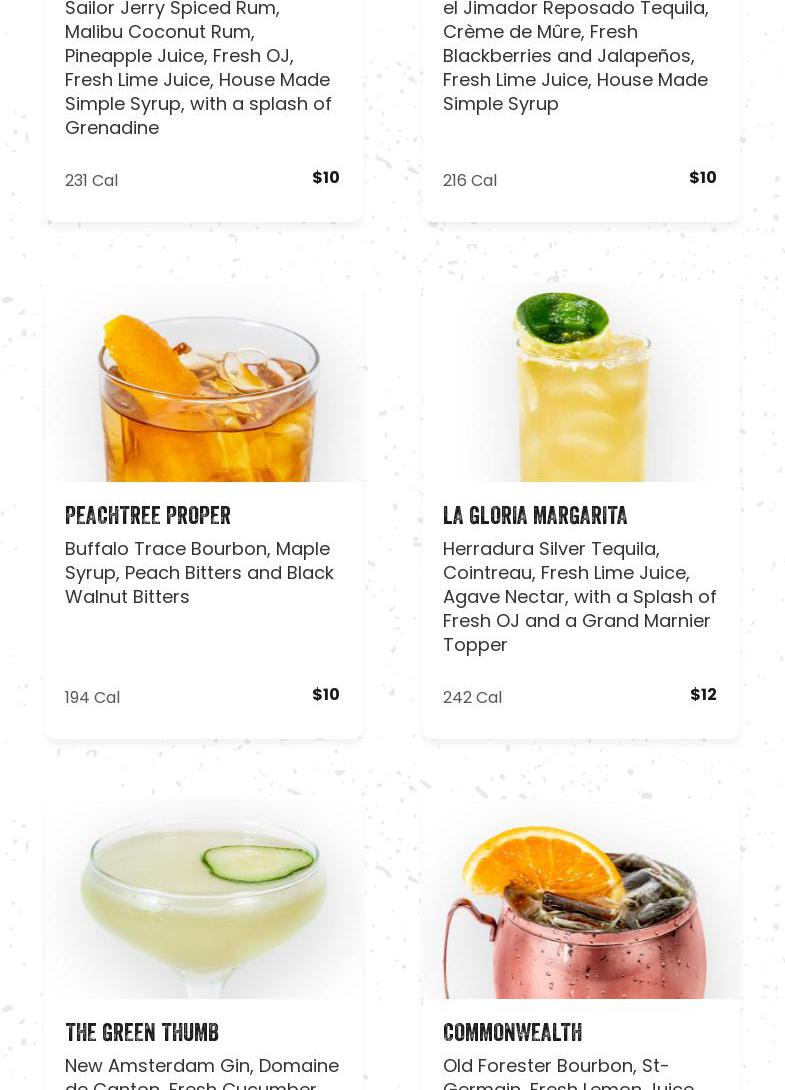This screenshot has width=785, height=1090.
Task: Click the Buffalo Trace Bourbon ingredients description
Action: (200, 573)
